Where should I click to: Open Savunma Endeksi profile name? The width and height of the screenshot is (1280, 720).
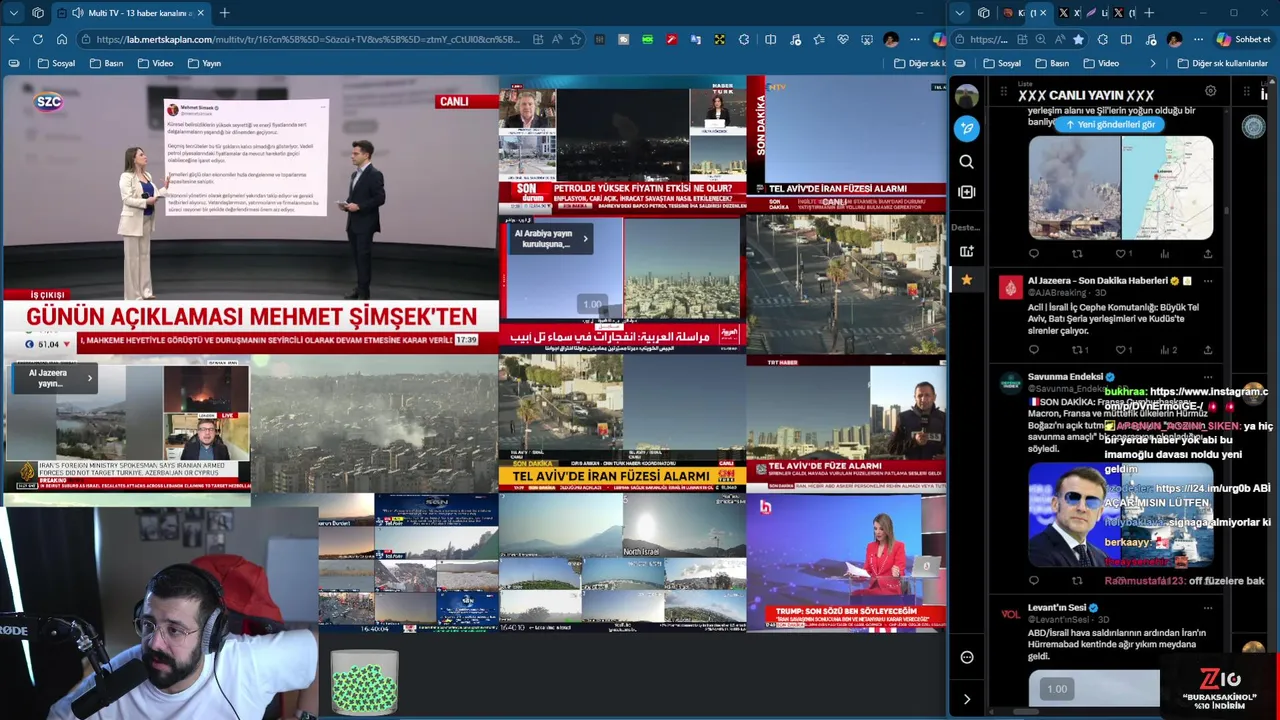point(1065,376)
